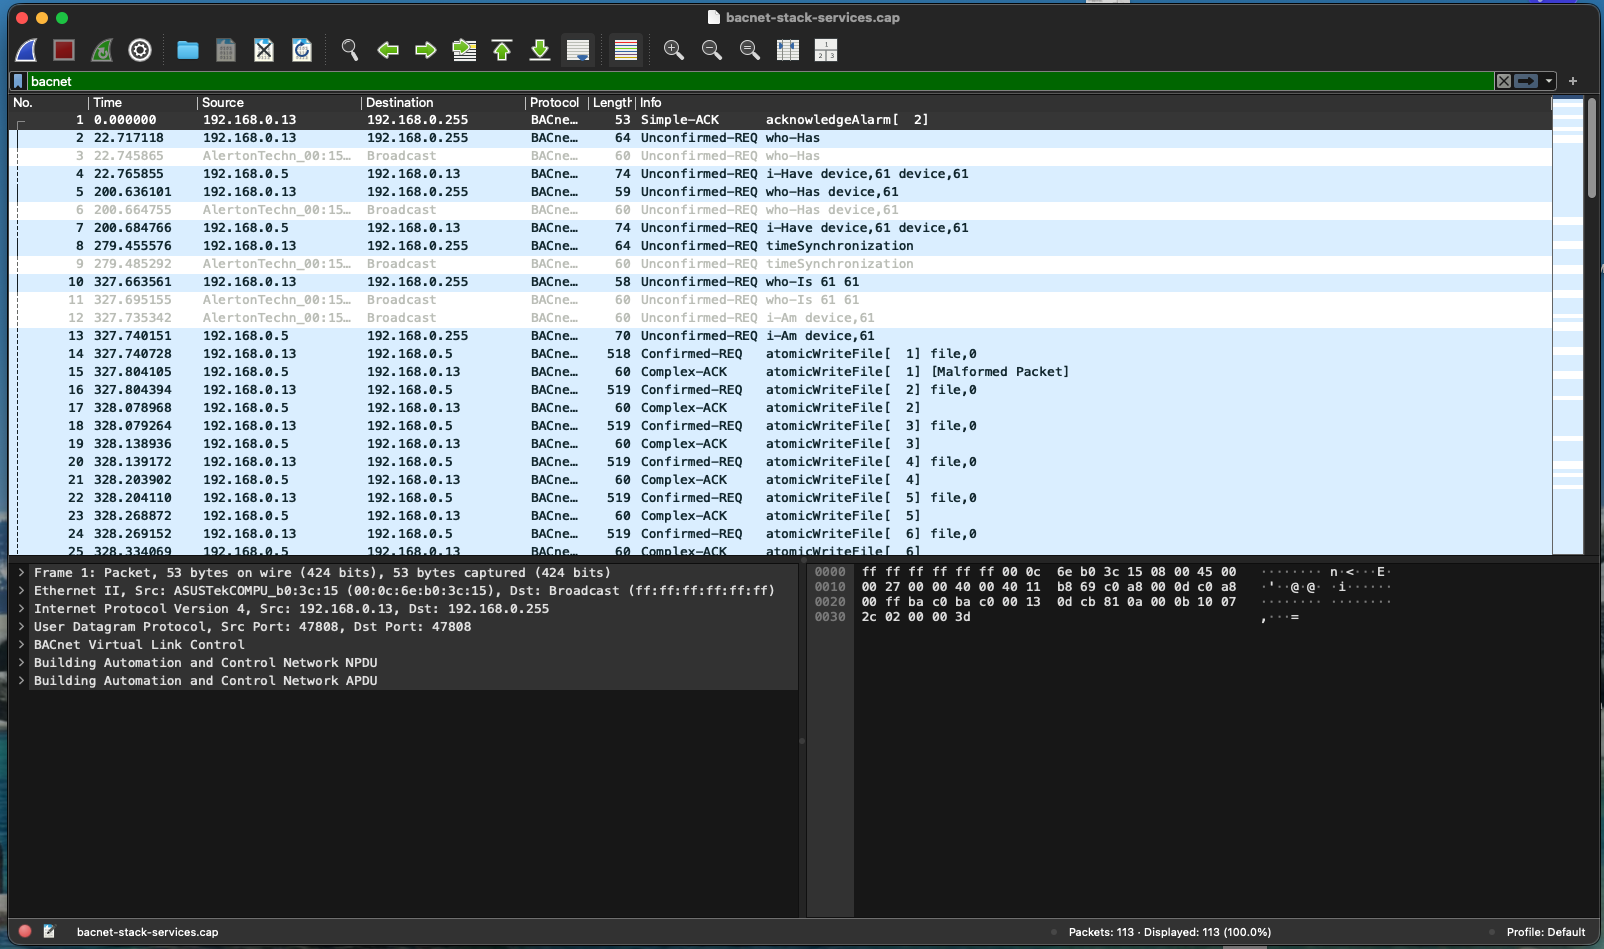Open capture options gear icon
The height and width of the screenshot is (949, 1604).
click(x=140, y=50)
